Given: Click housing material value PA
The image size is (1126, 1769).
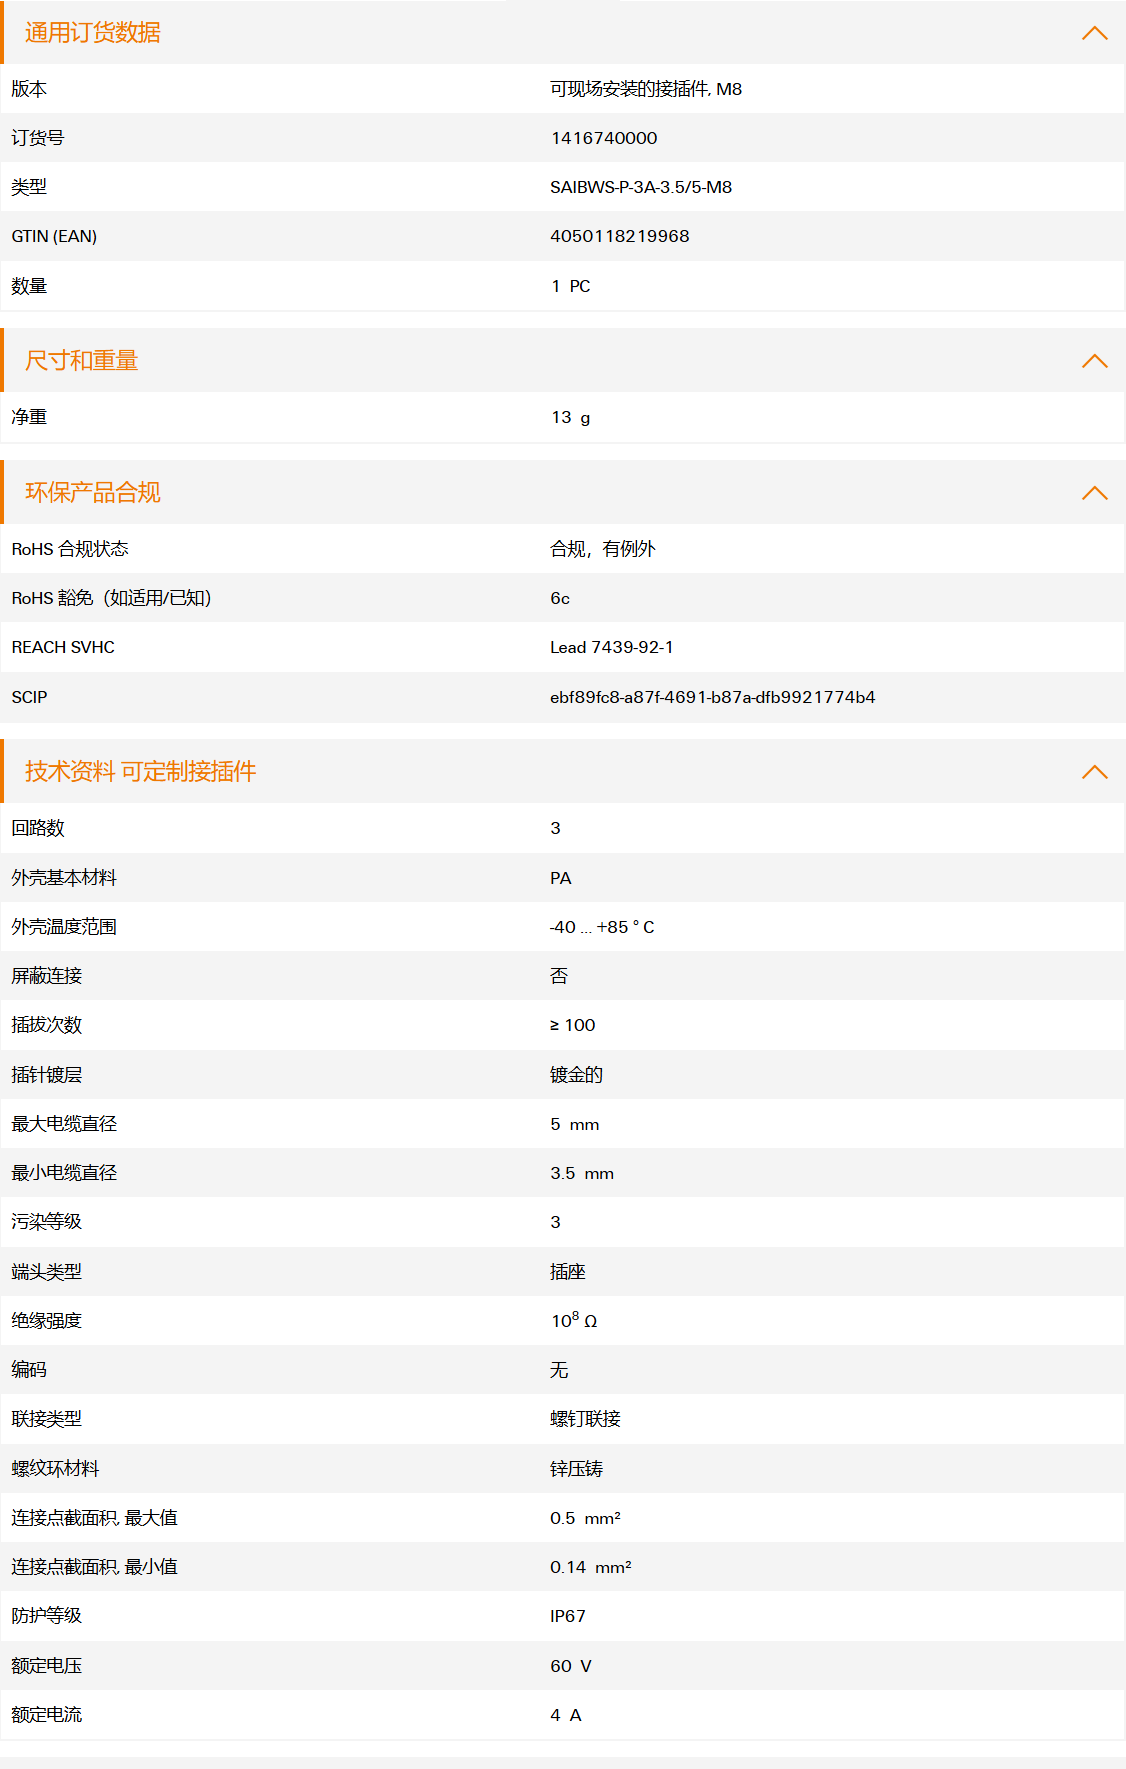Looking at the screenshot, I should pyautogui.click(x=561, y=878).
